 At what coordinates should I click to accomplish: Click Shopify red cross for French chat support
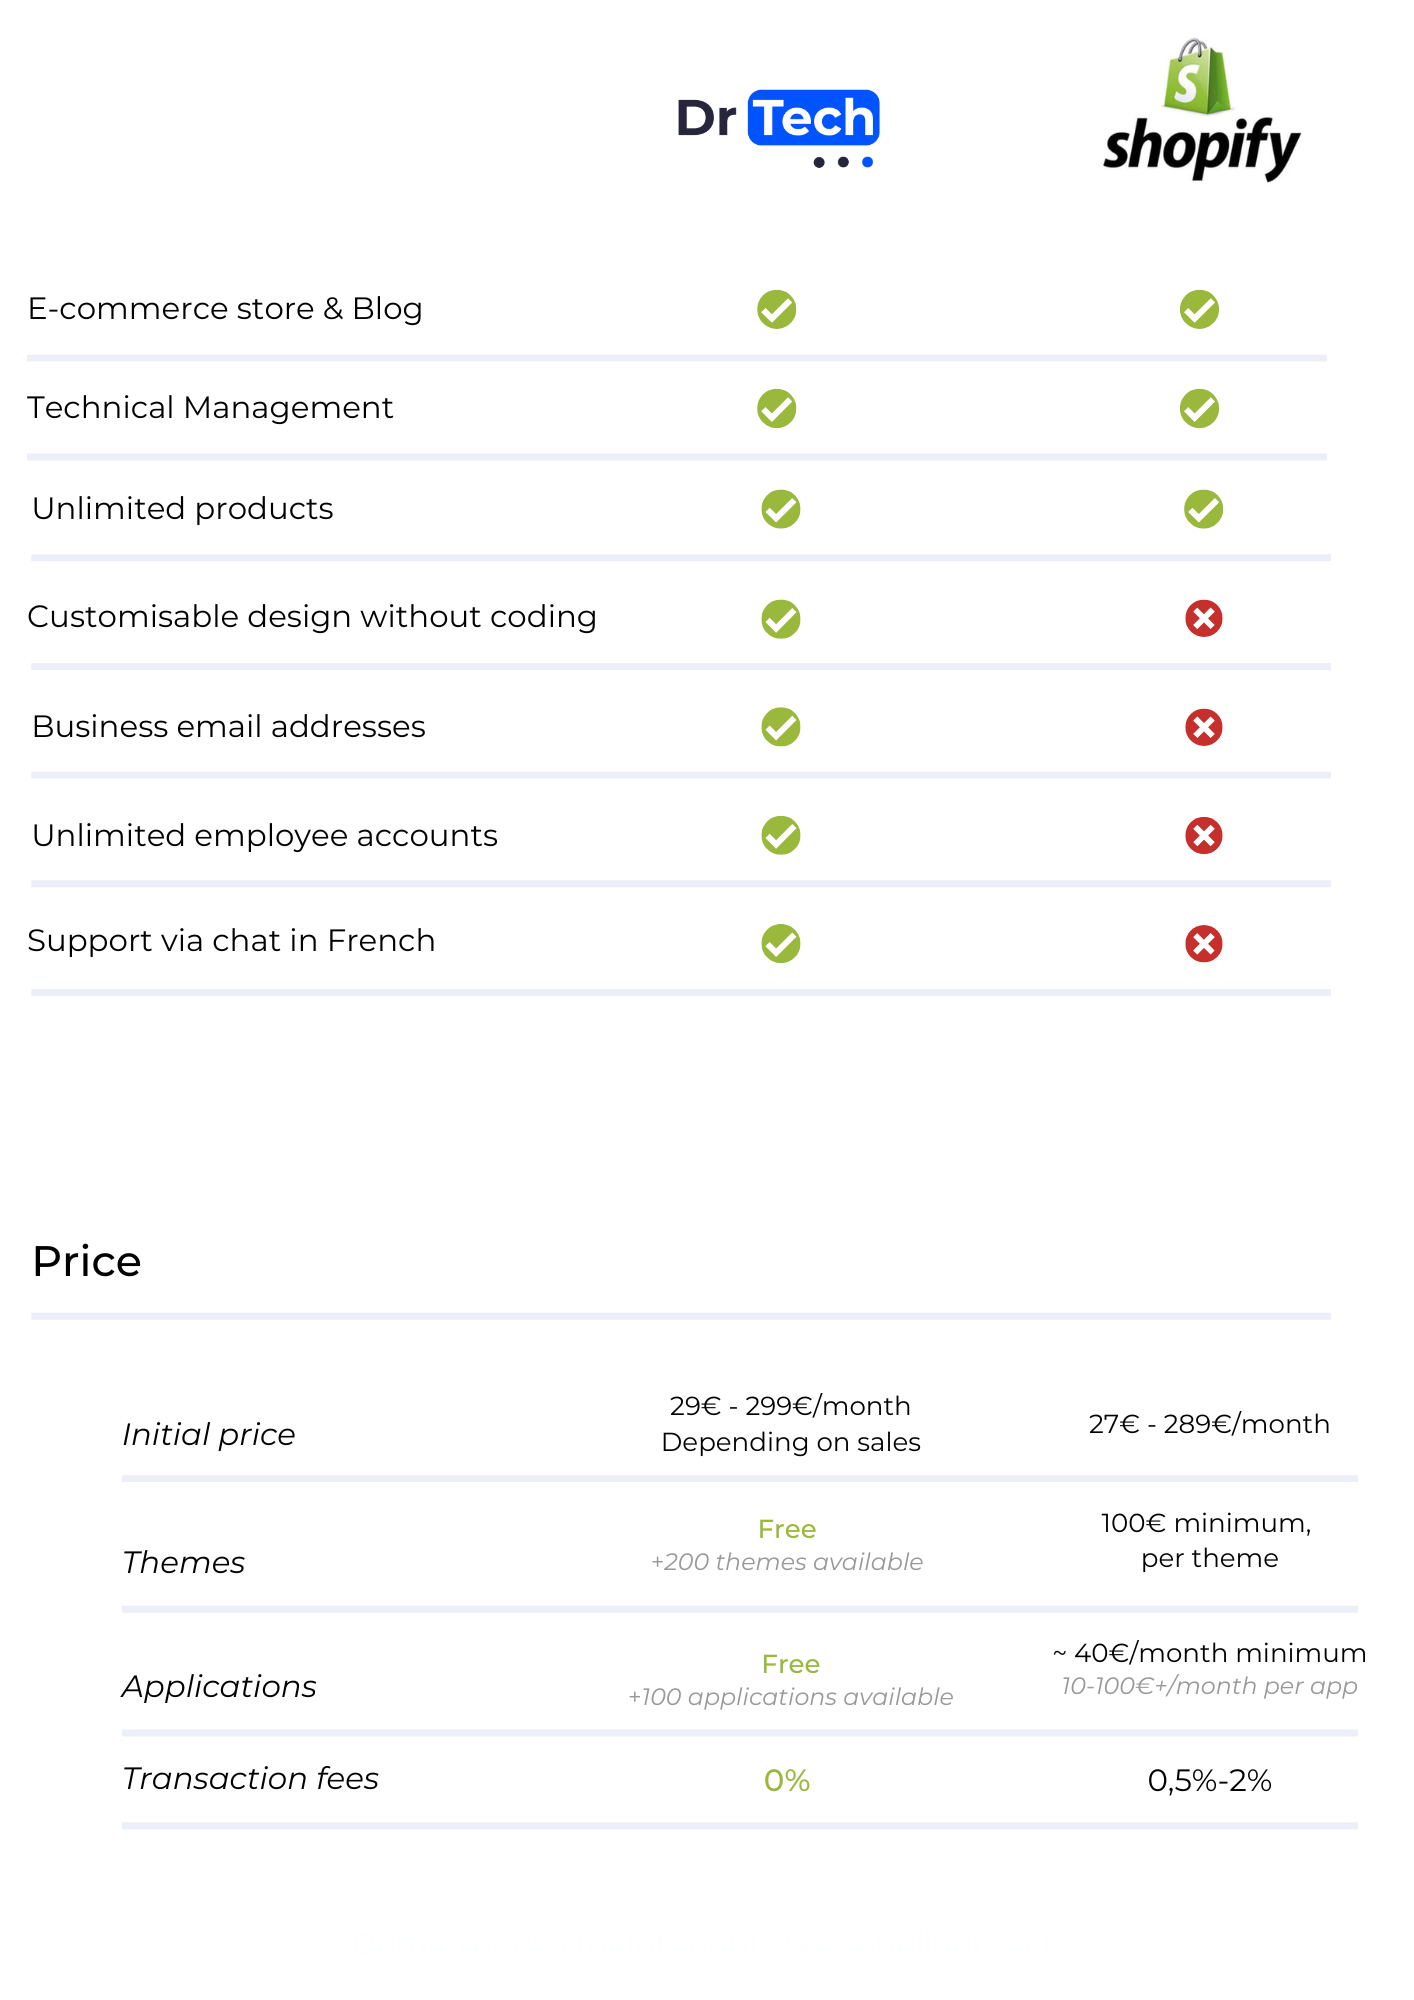1204,944
